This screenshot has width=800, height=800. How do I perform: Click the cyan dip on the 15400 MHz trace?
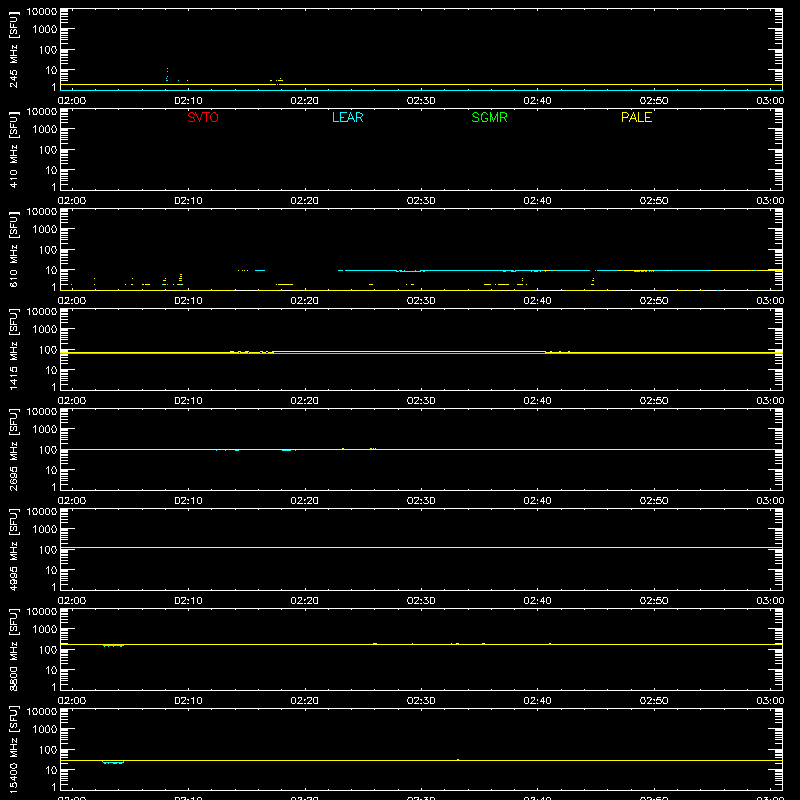click(x=113, y=762)
